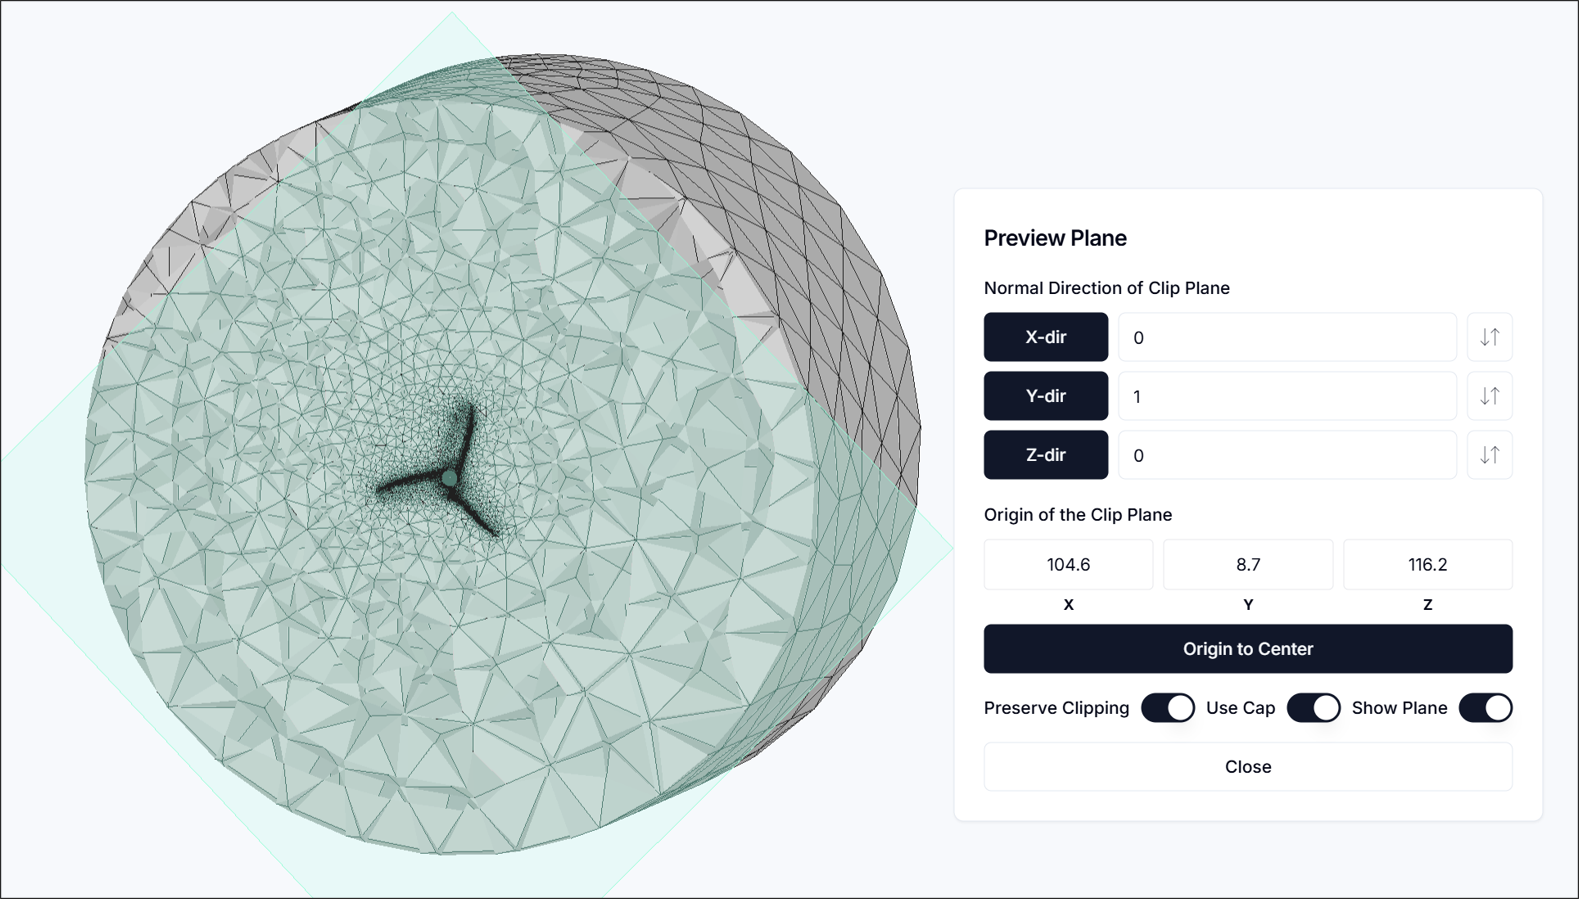This screenshot has height=899, width=1579.
Task: Select the X-dir normal button
Action: 1045,337
